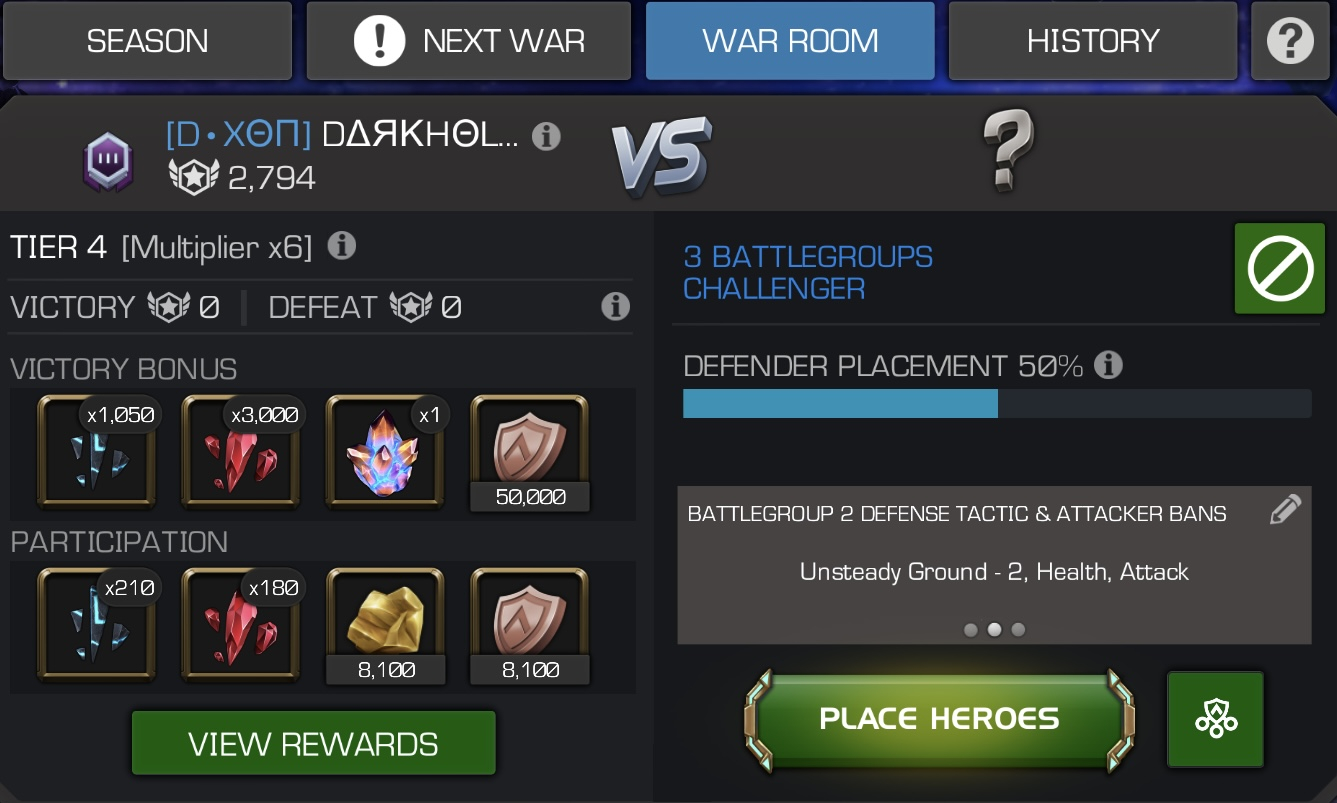Tap the victory bonus shield reward 50,000
This screenshot has width=1337, height=803.
[x=530, y=453]
